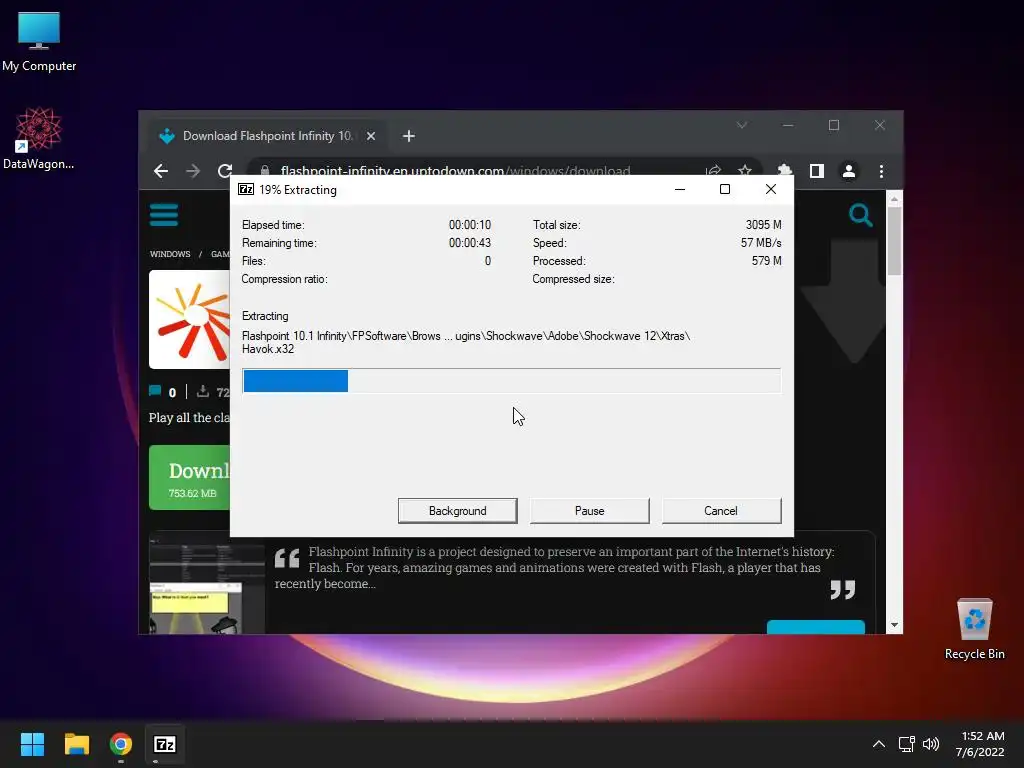Send extraction to Background
1024x768 pixels.
(x=457, y=511)
